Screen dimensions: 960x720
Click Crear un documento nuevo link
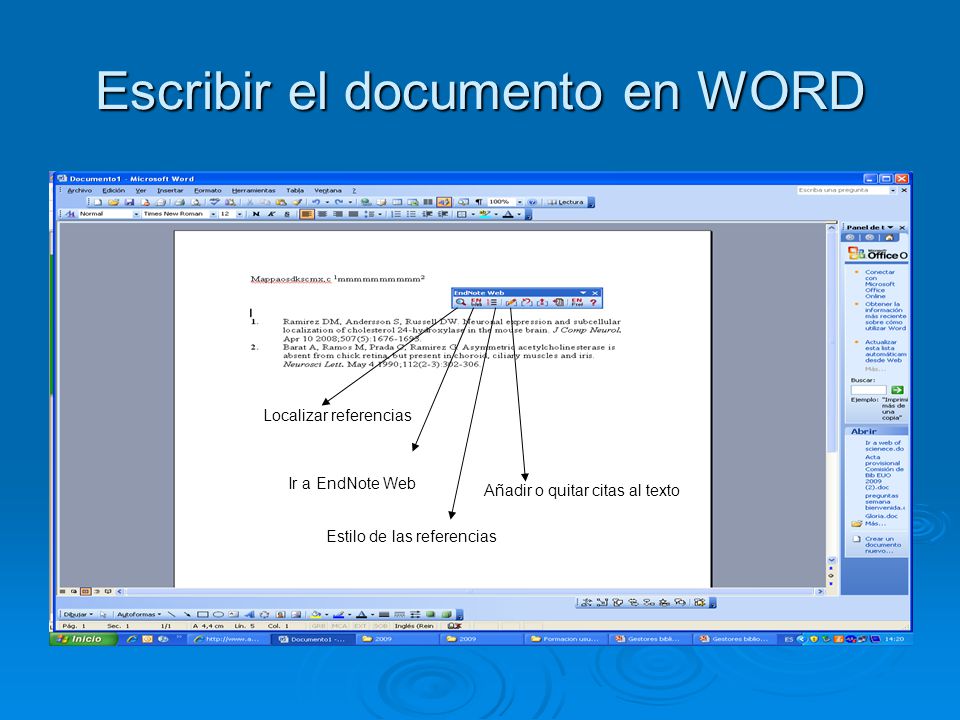882,545
